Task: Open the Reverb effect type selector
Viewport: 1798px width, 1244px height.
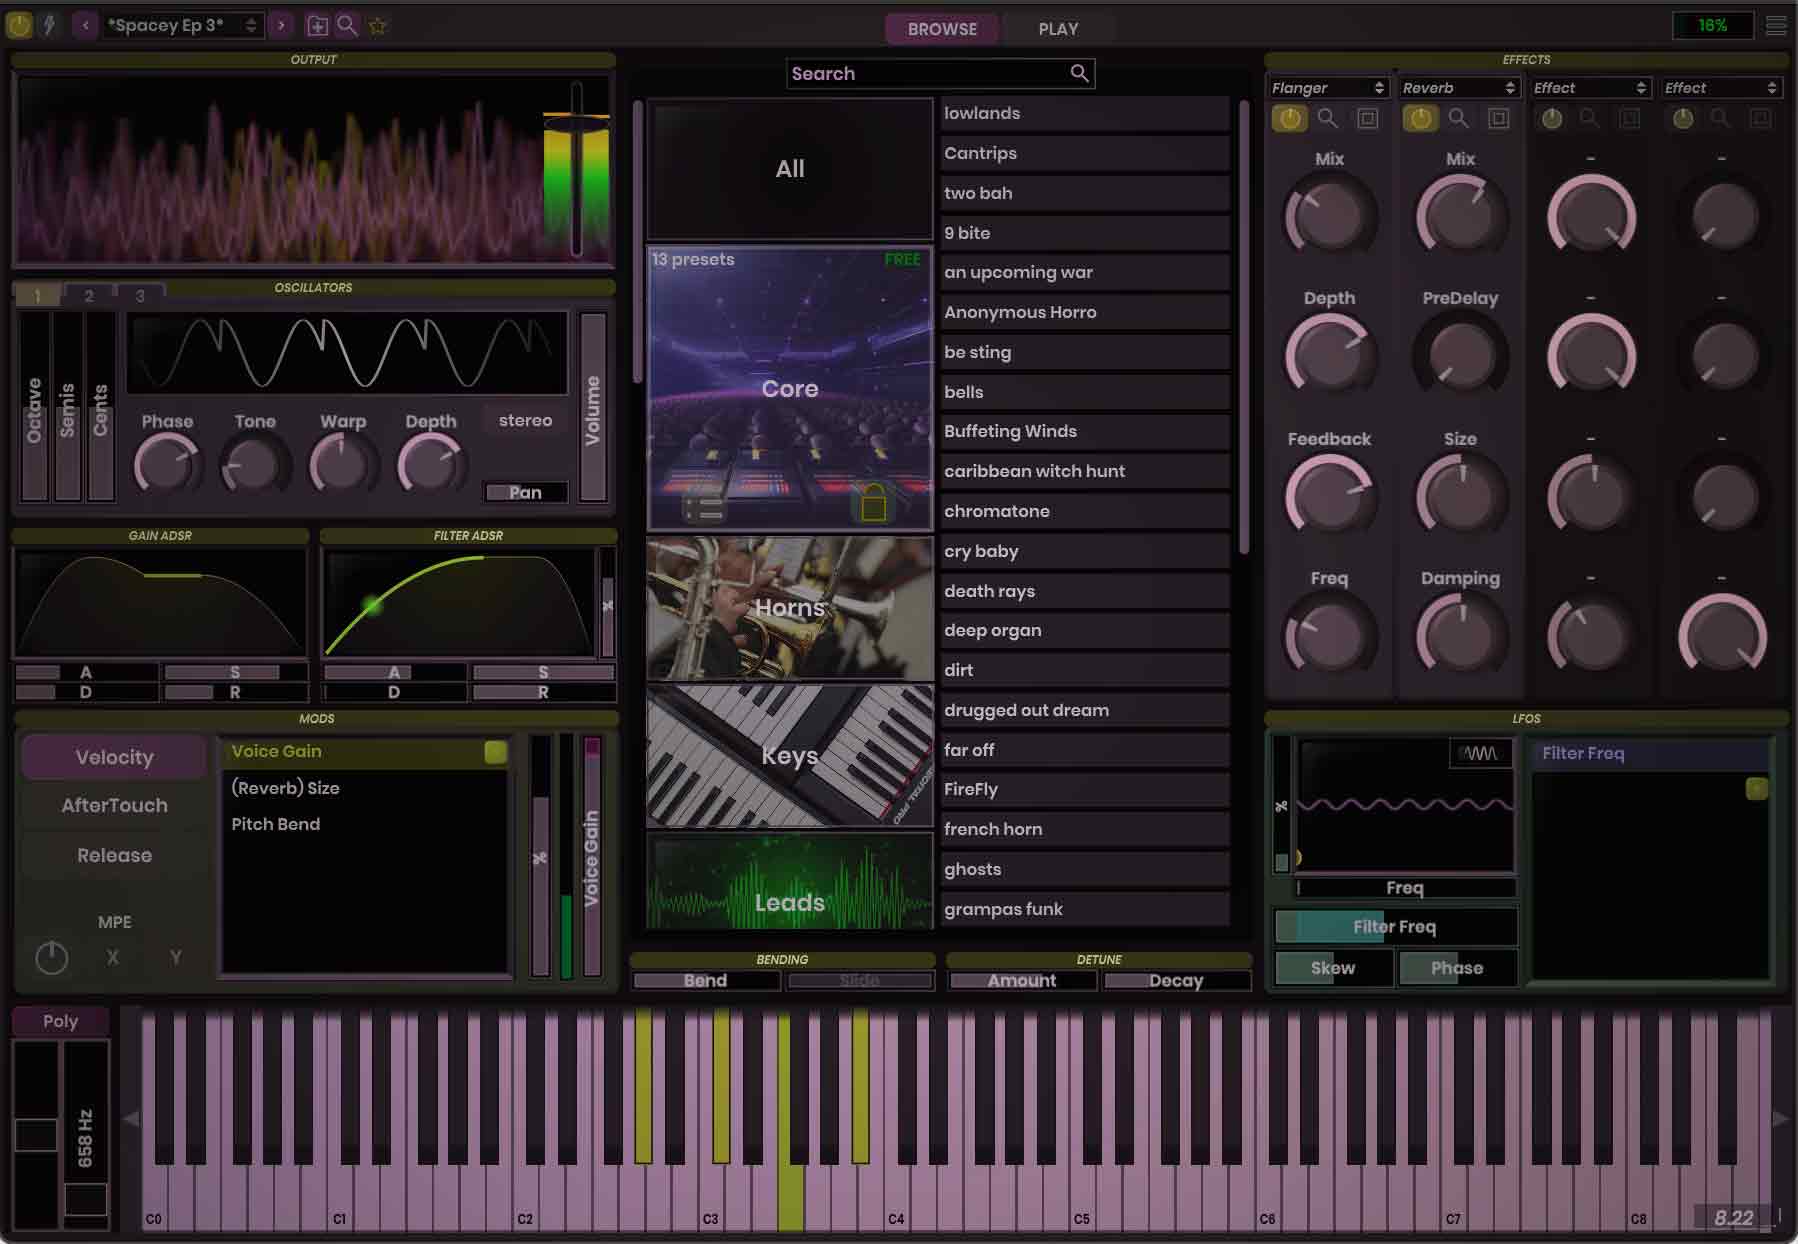Action: click(x=1459, y=87)
